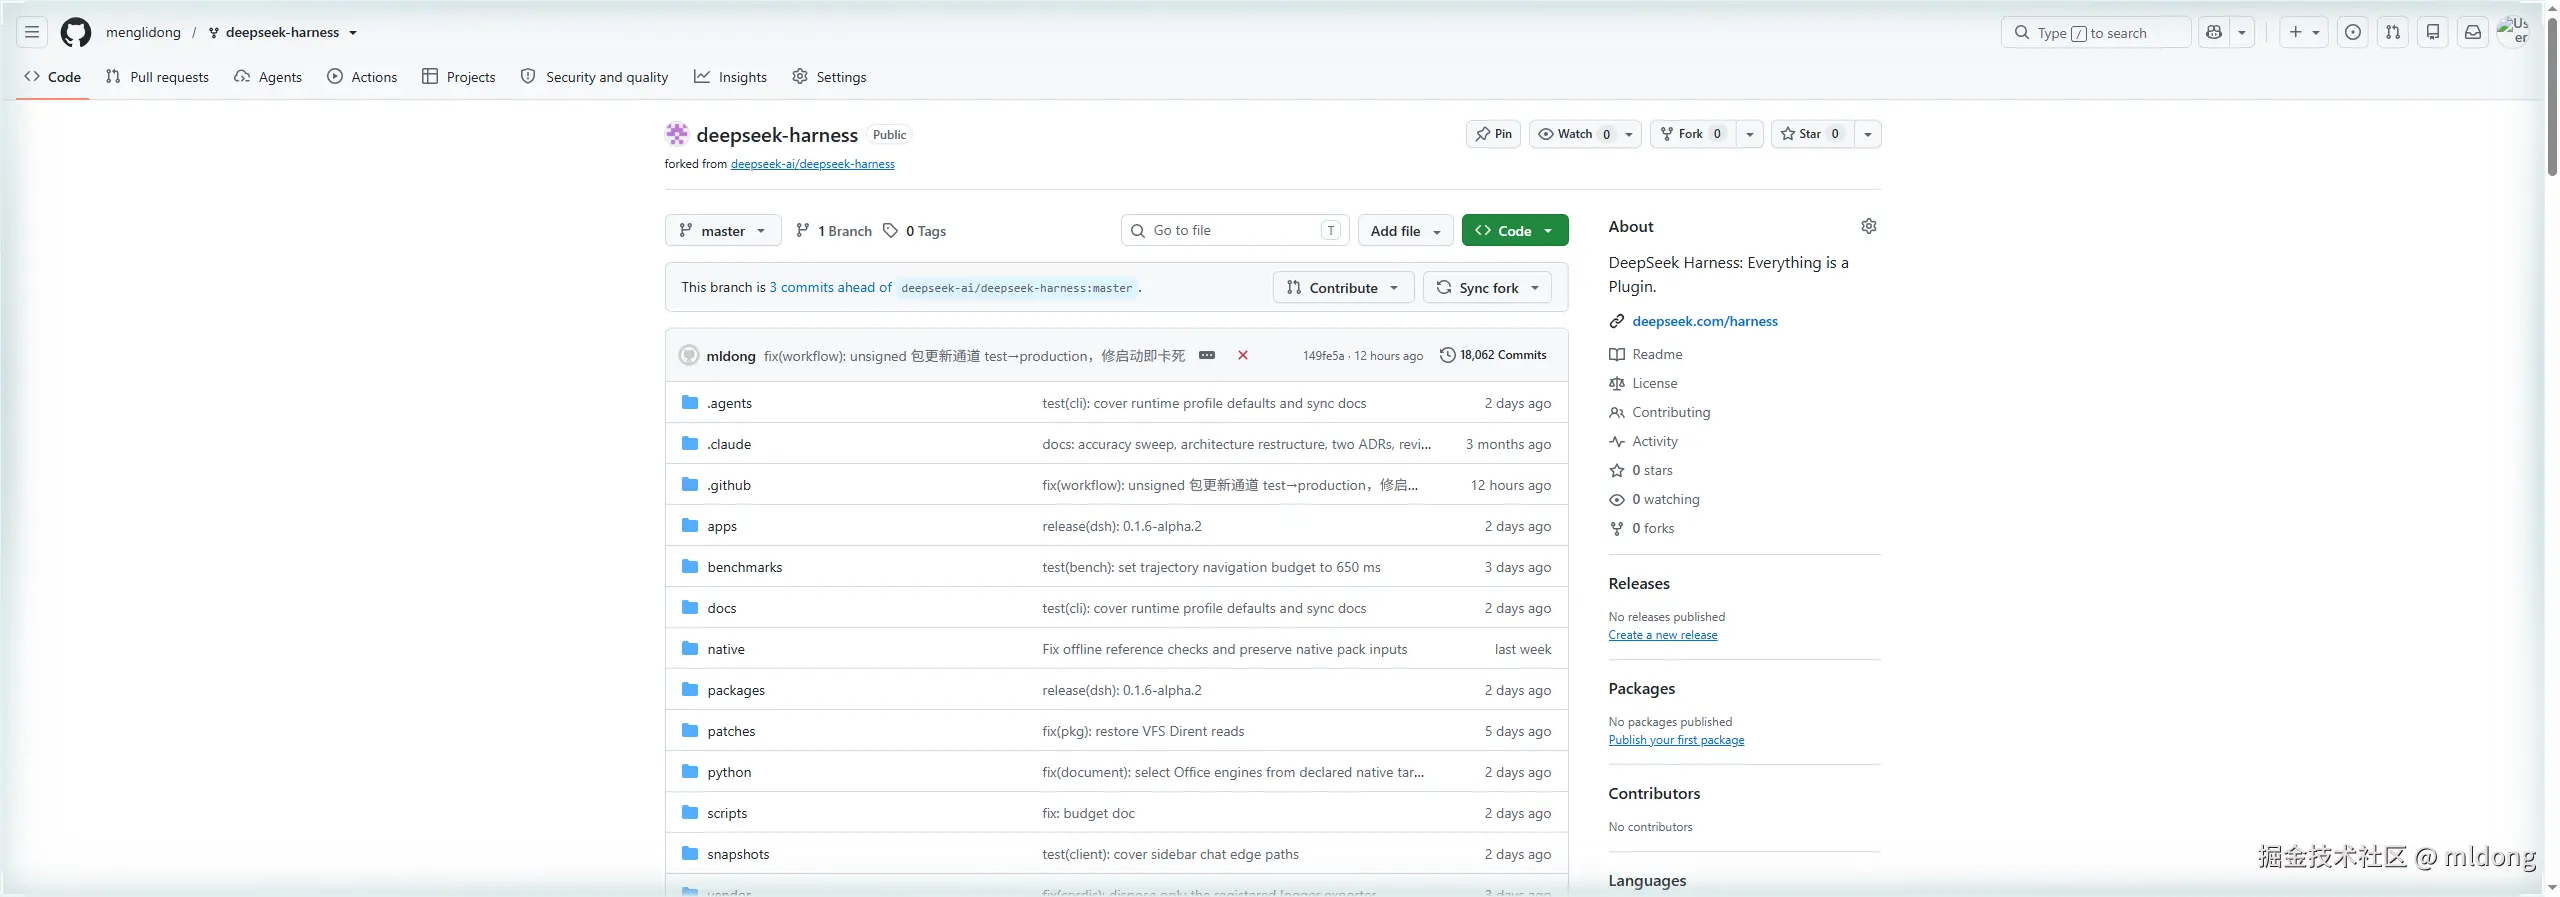The height and width of the screenshot is (897, 2560).
Task: Open the menglidong owner profile link
Action: pos(143,33)
